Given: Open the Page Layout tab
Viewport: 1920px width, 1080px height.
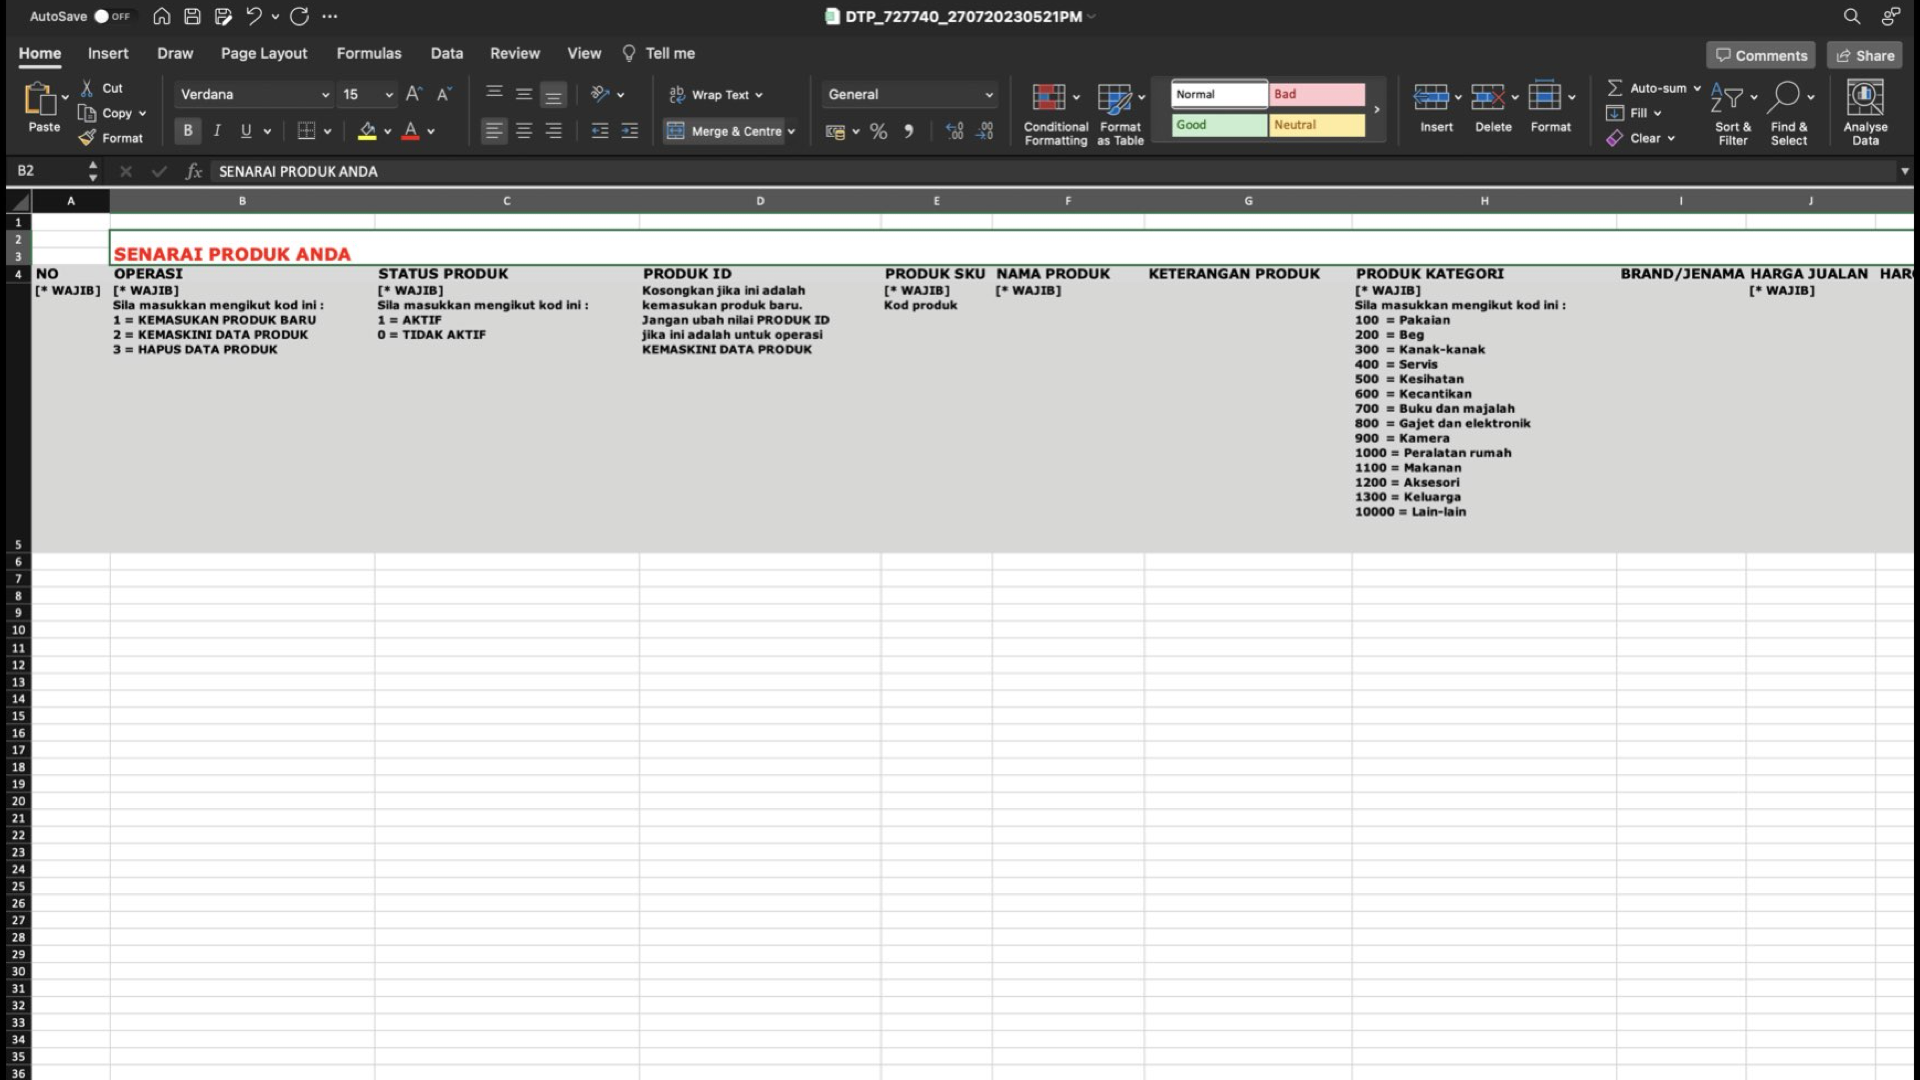Looking at the screenshot, I should coord(264,53).
